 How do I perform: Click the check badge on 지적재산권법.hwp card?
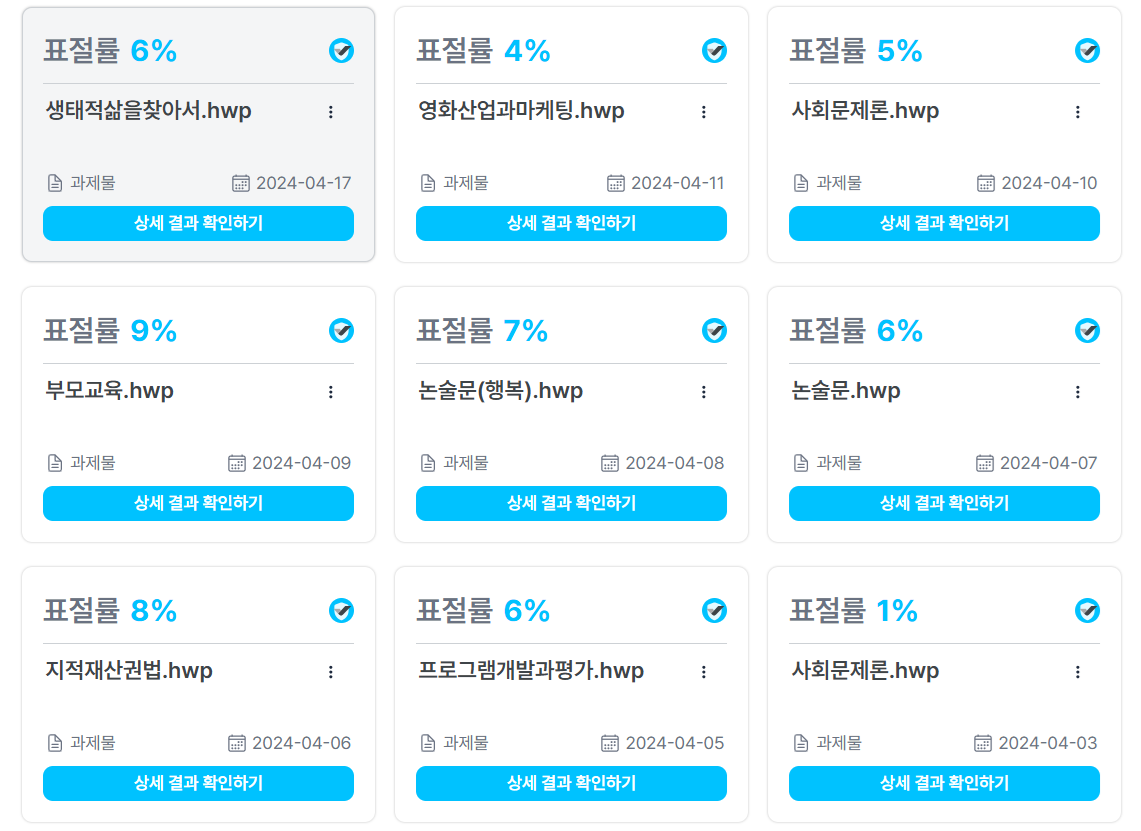pos(341,611)
